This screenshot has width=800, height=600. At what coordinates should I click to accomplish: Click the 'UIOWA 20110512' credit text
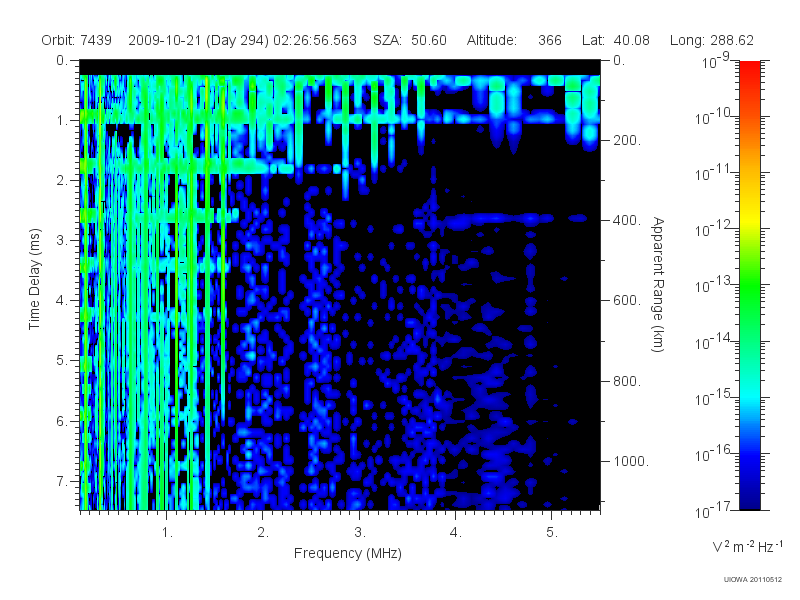753,579
